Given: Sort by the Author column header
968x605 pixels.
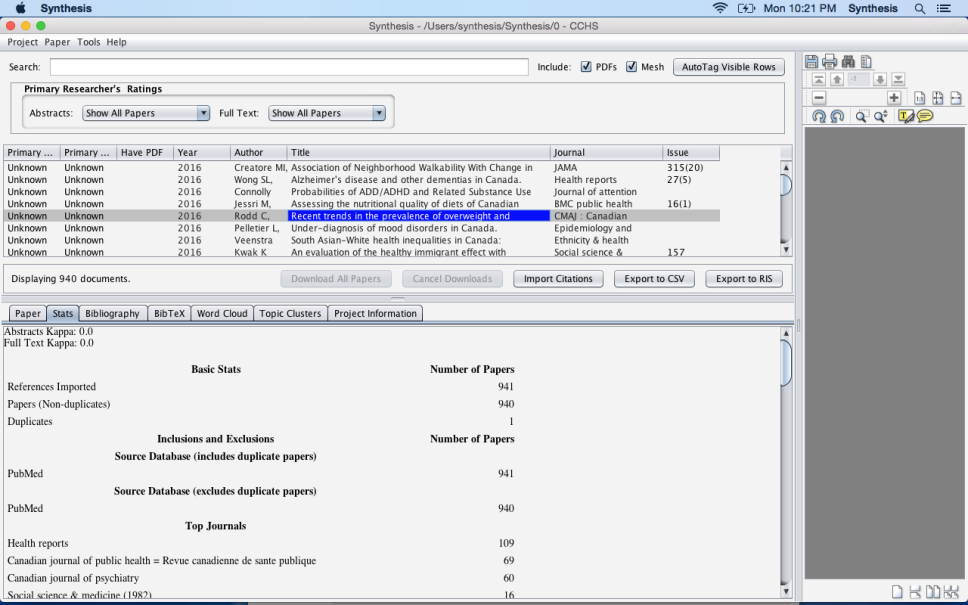Looking at the screenshot, I should click(258, 152).
